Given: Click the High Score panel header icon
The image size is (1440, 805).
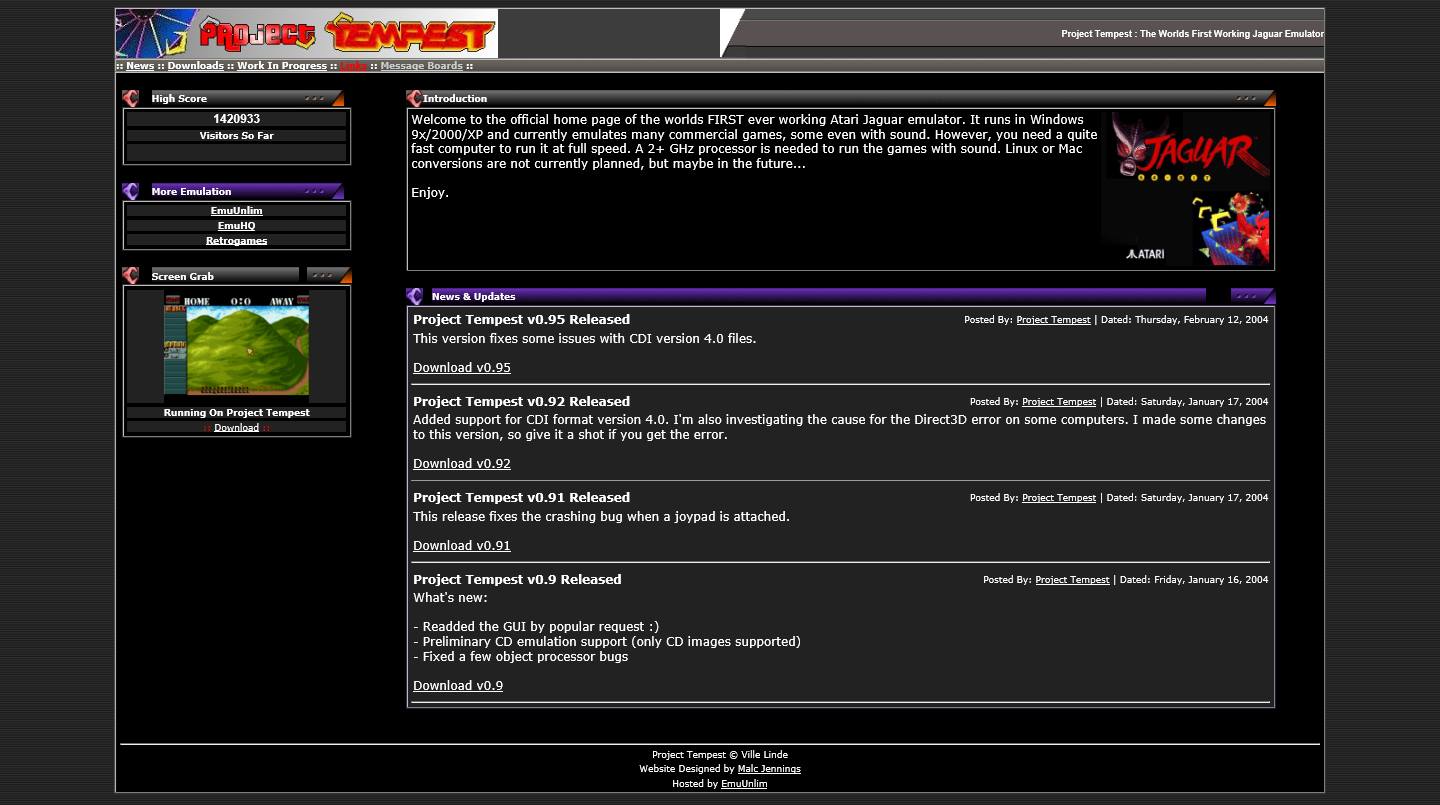Looking at the screenshot, I should click(130, 98).
